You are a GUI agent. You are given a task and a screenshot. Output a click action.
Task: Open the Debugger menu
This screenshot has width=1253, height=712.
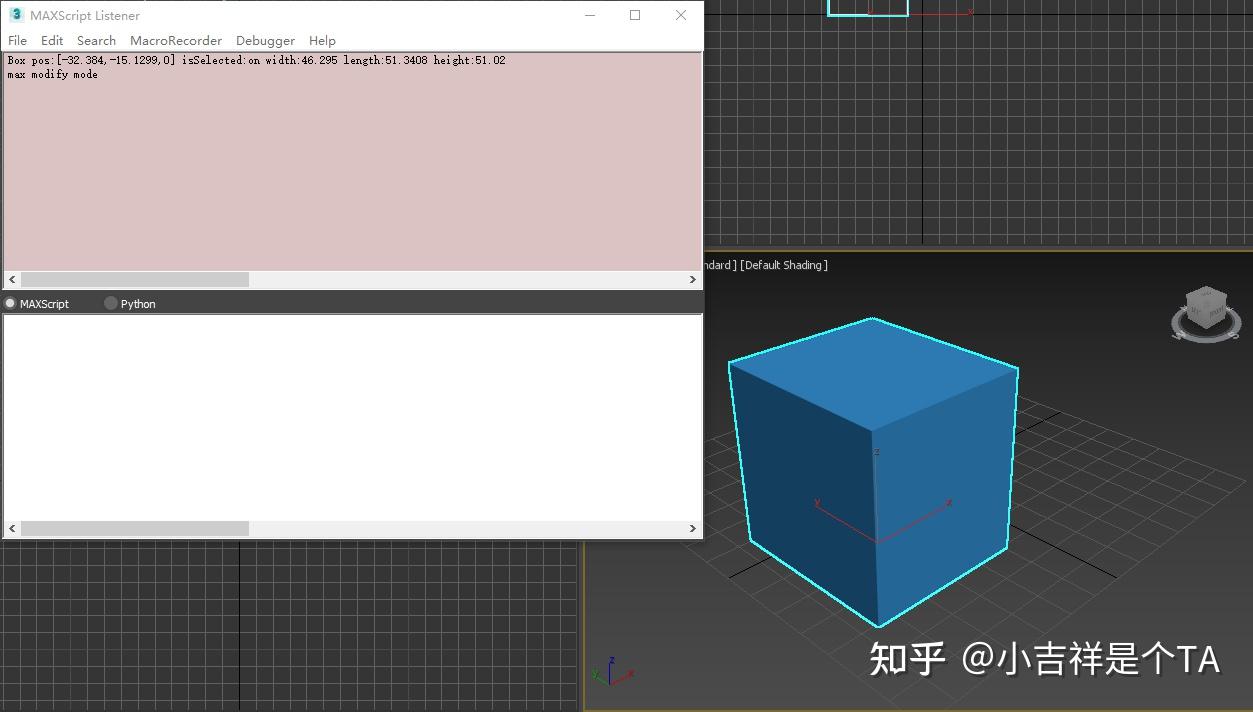[265, 40]
